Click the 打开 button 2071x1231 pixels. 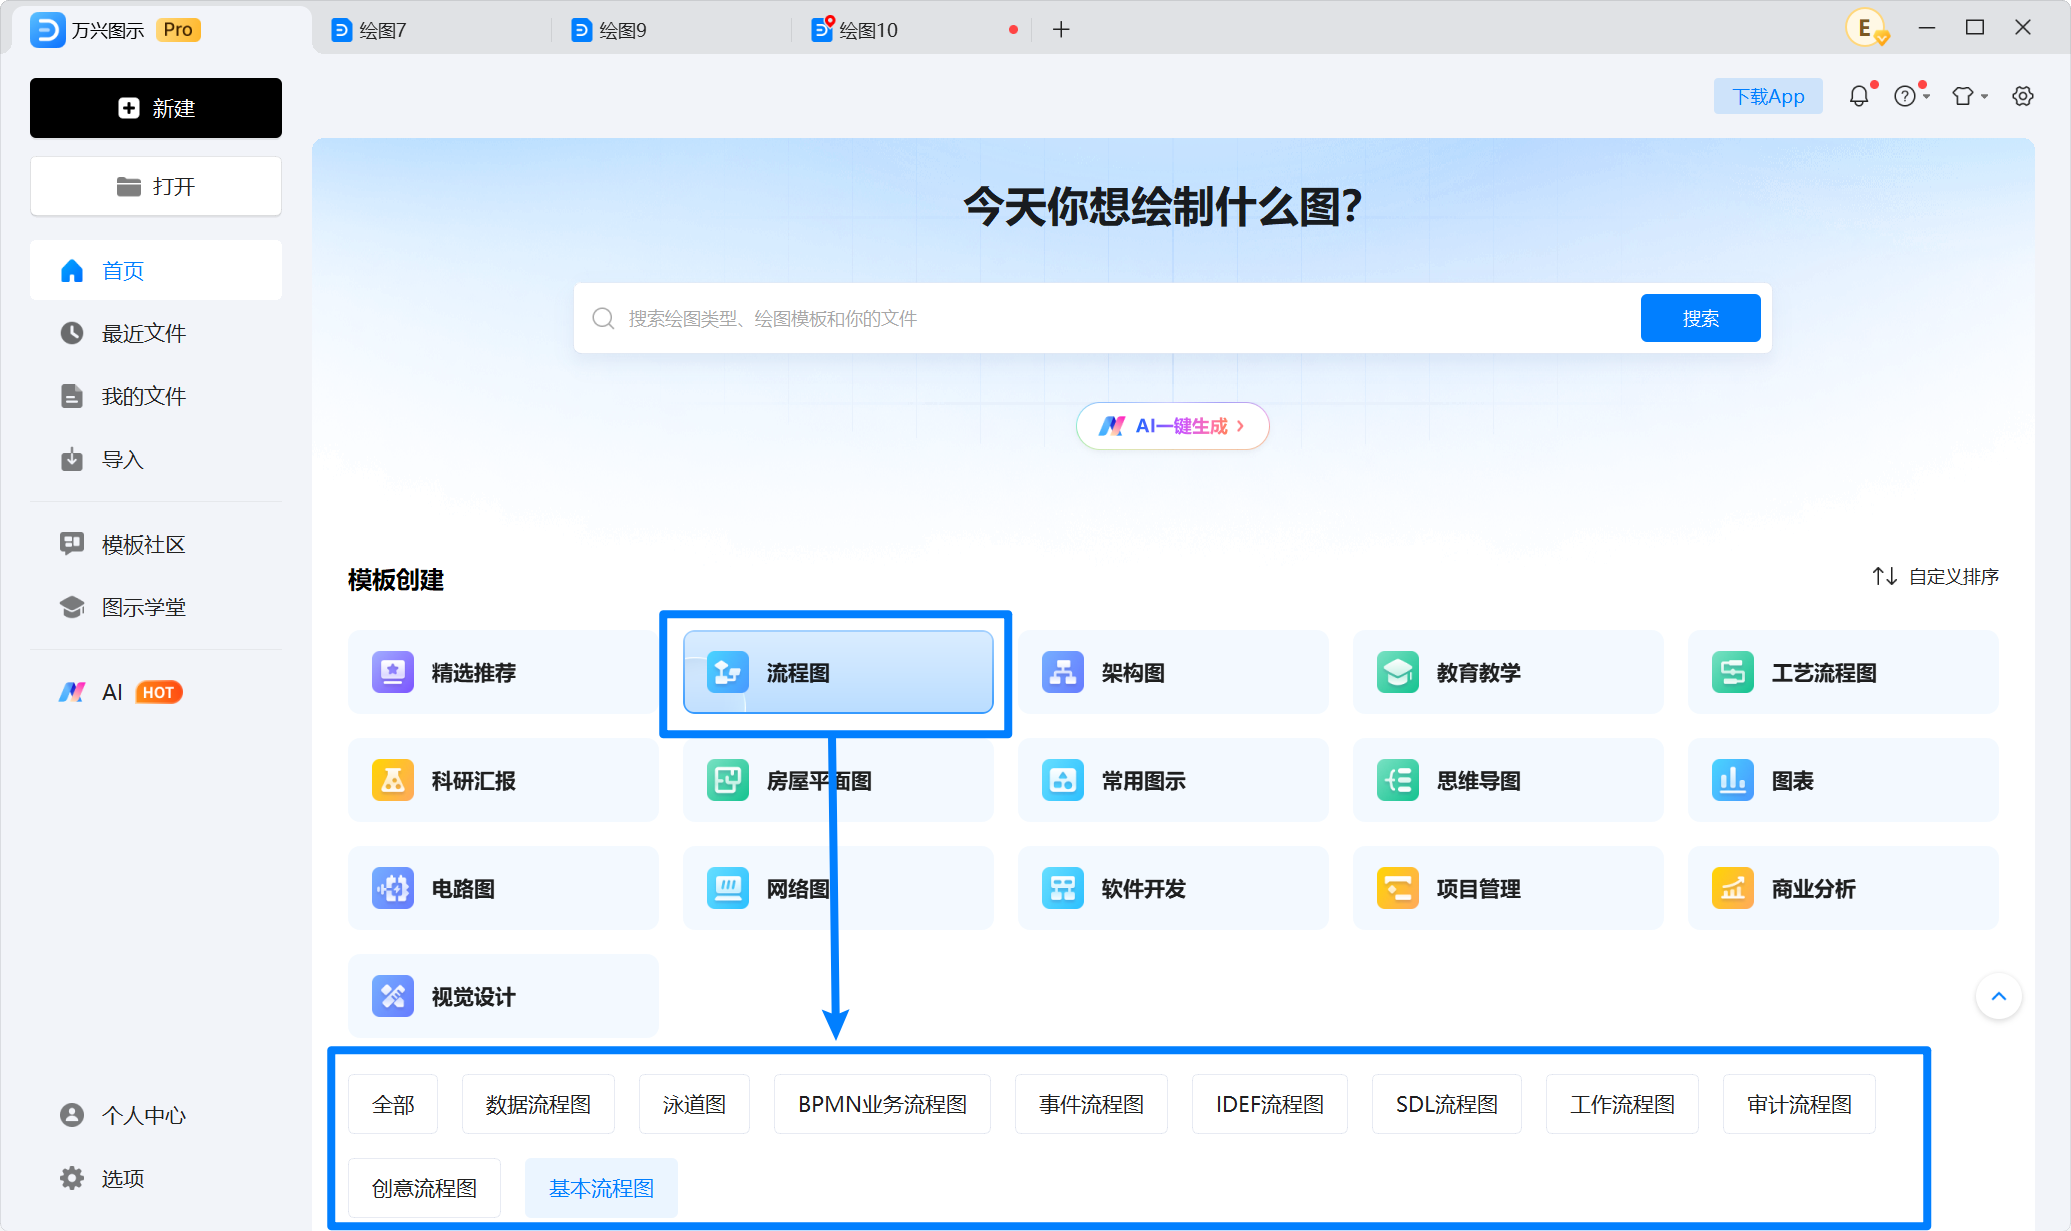[156, 186]
